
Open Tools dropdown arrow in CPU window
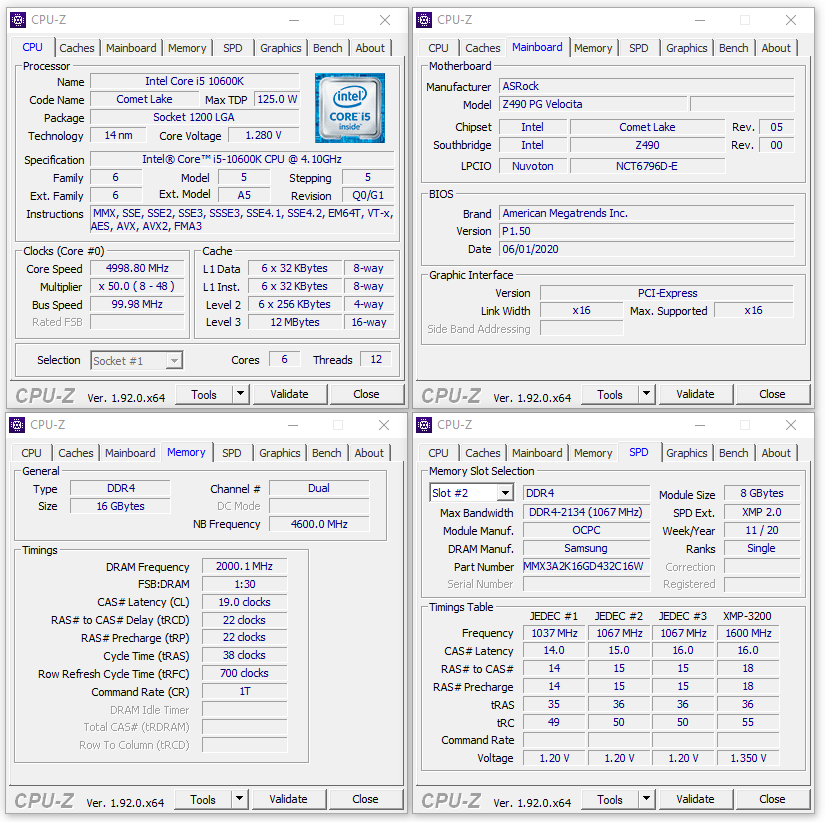pyautogui.click(x=240, y=394)
